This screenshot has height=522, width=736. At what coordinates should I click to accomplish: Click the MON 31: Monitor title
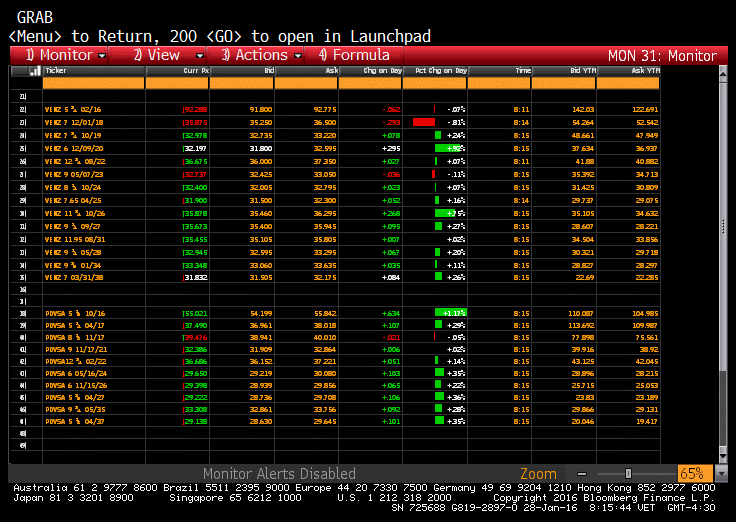pos(662,56)
